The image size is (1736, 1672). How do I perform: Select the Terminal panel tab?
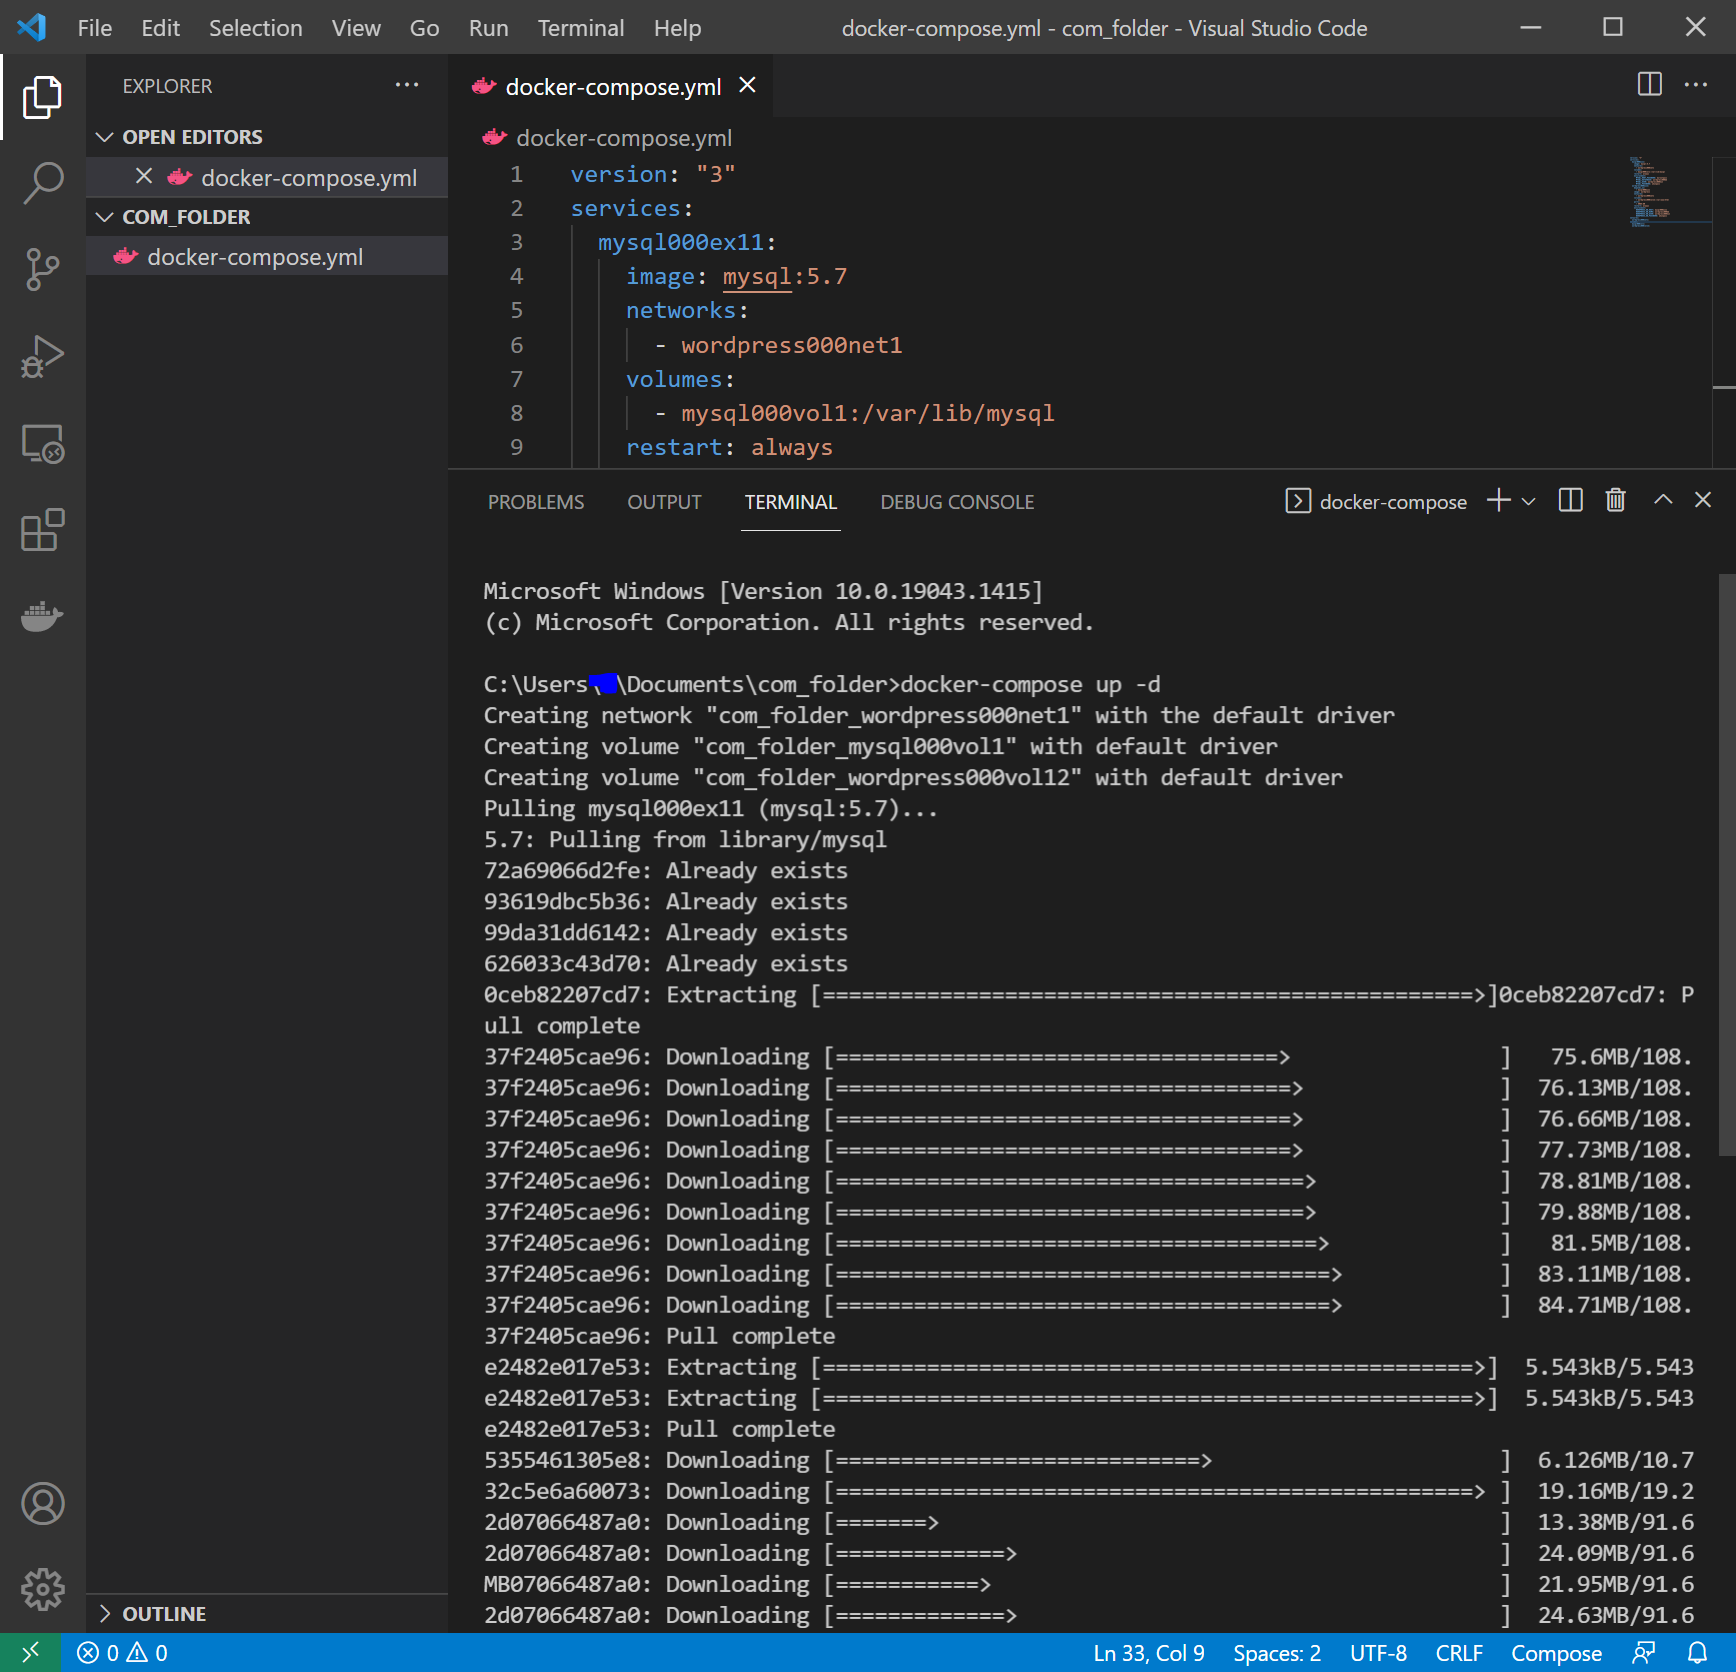tap(790, 502)
